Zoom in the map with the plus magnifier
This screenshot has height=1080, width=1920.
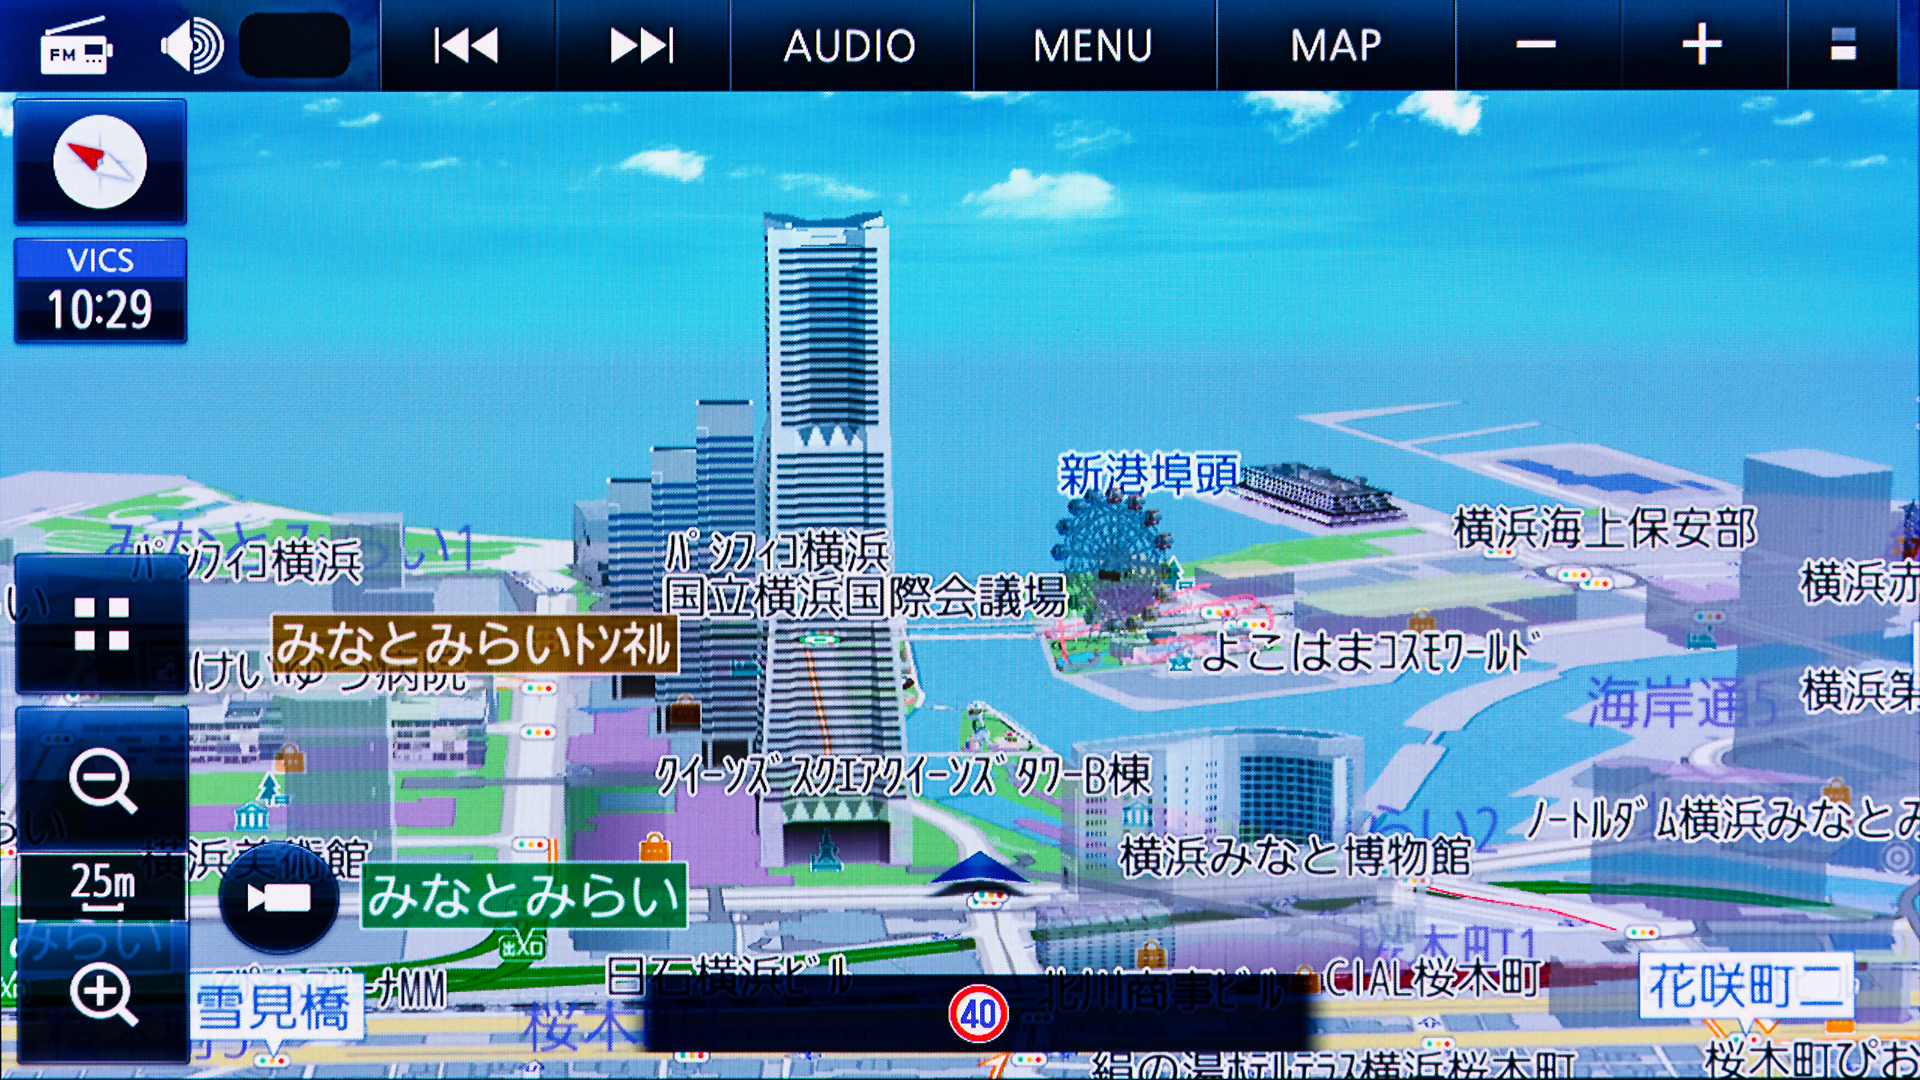pyautogui.click(x=102, y=994)
